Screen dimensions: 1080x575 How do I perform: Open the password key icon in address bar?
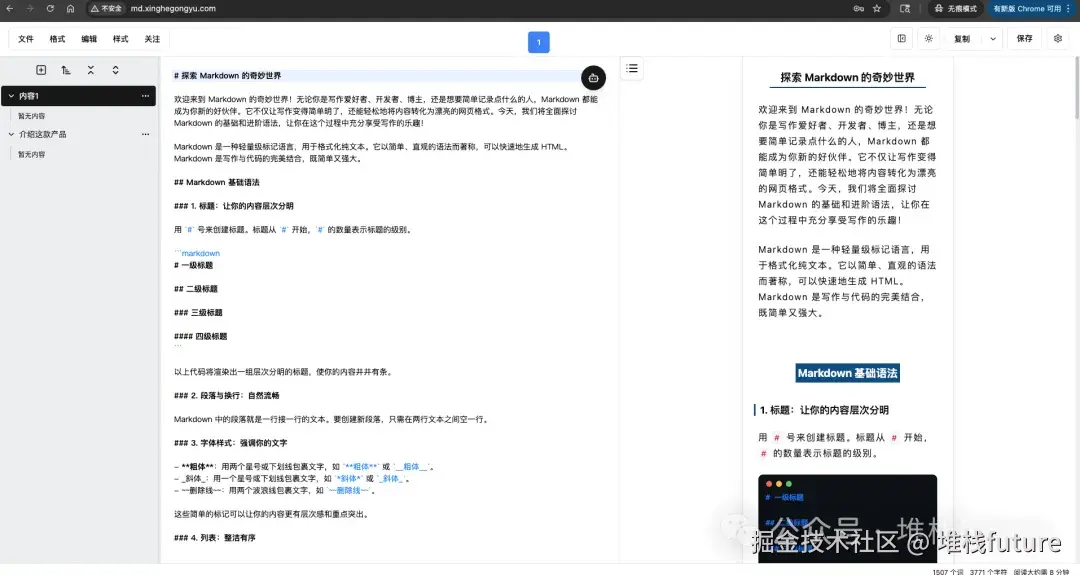pos(858,8)
